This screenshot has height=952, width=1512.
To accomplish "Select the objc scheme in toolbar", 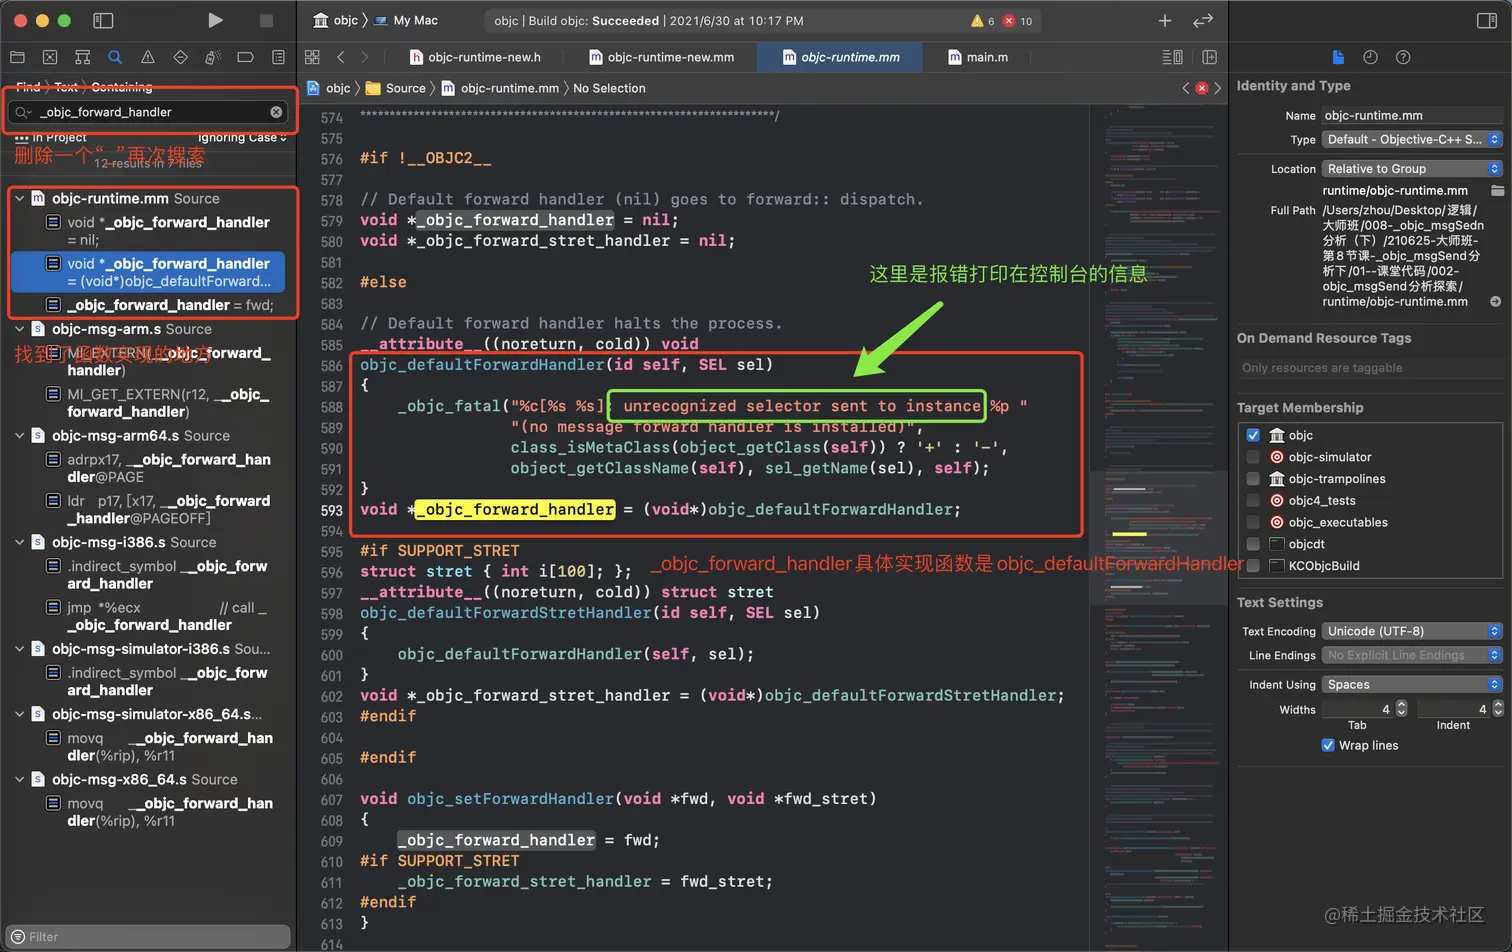I will click(x=336, y=20).
